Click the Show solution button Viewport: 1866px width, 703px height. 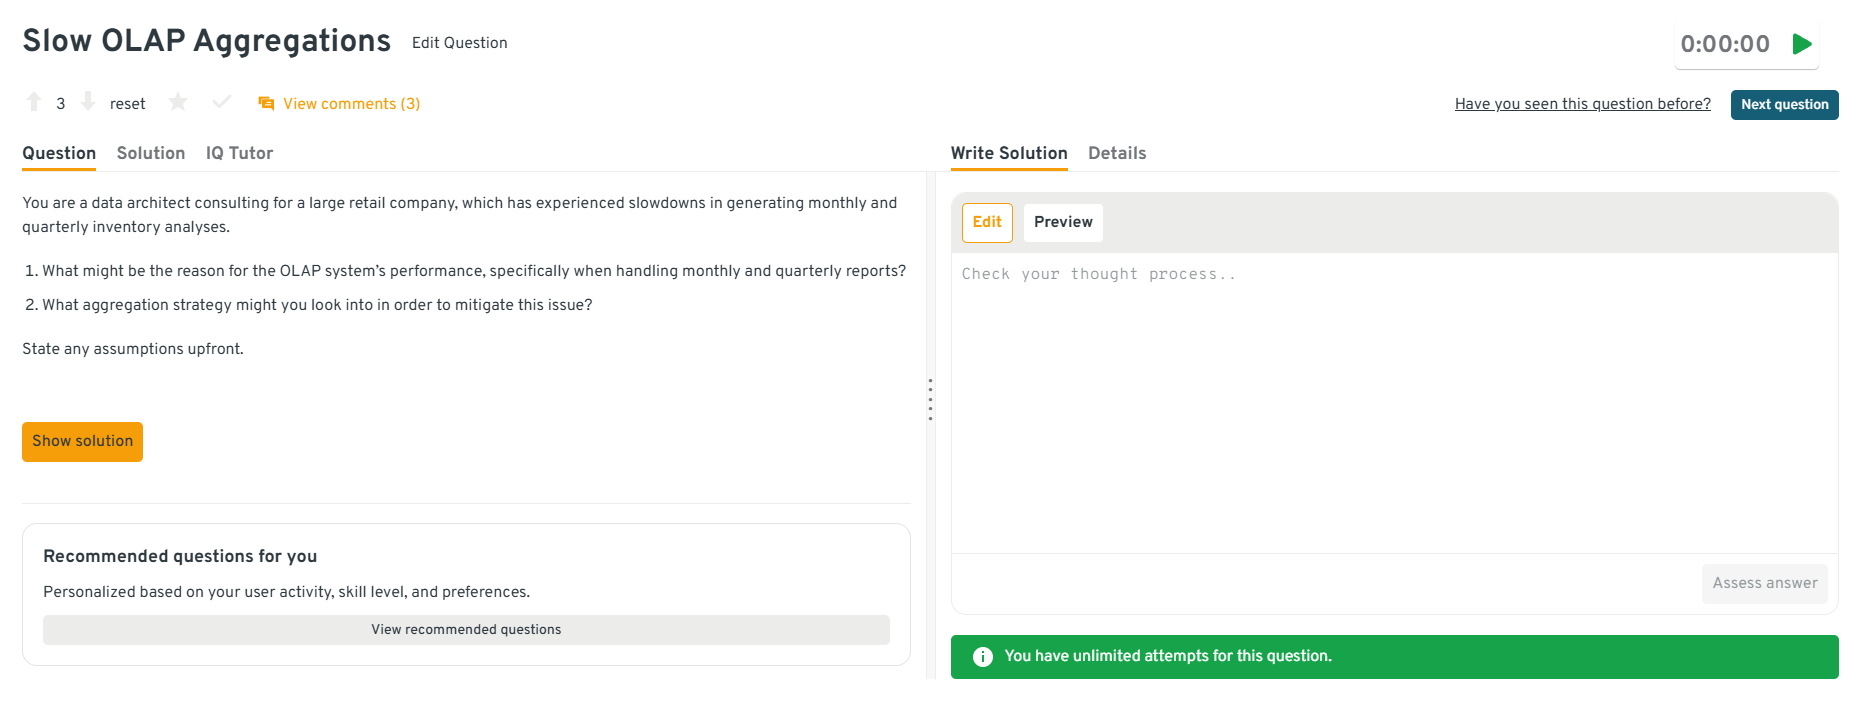pyautogui.click(x=82, y=442)
